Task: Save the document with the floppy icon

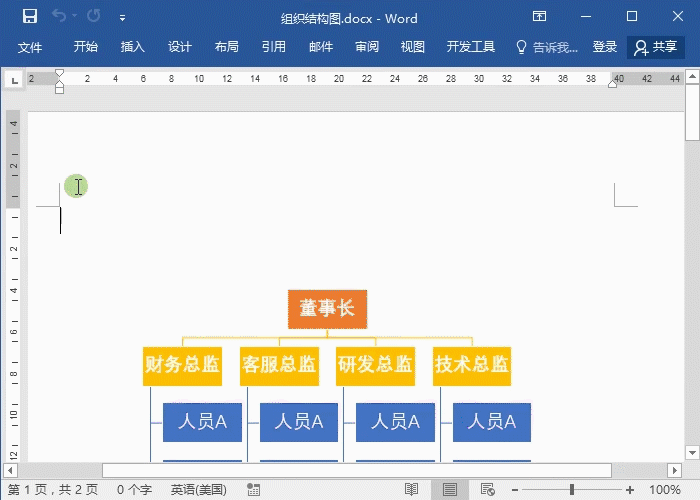Action: [30, 17]
